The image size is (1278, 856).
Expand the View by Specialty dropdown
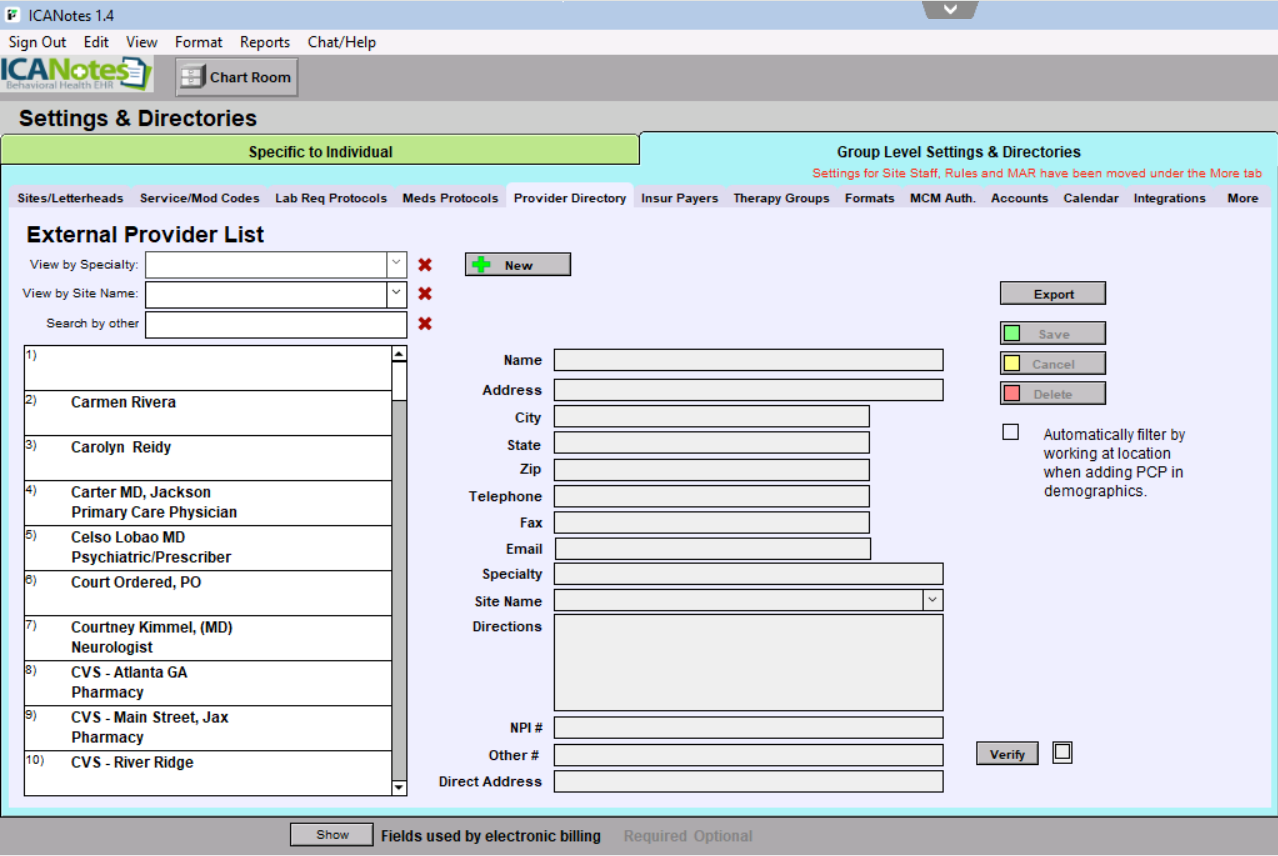point(397,265)
